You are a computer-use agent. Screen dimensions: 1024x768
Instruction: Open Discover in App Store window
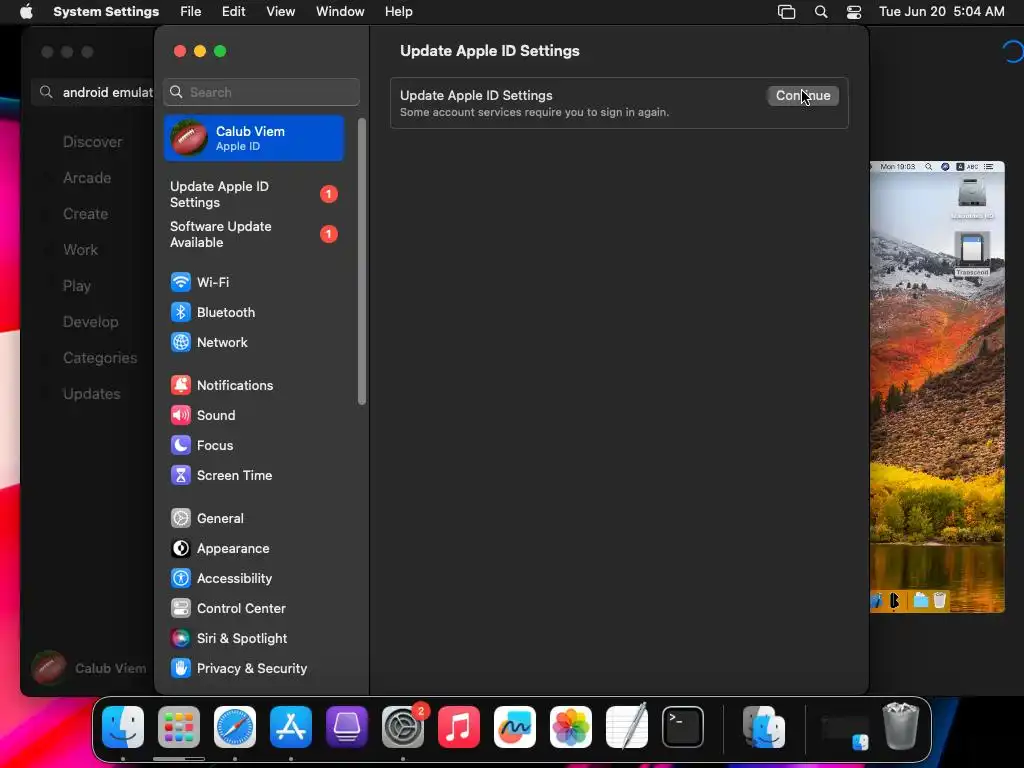pyautogui.click(x=92, y=142)
